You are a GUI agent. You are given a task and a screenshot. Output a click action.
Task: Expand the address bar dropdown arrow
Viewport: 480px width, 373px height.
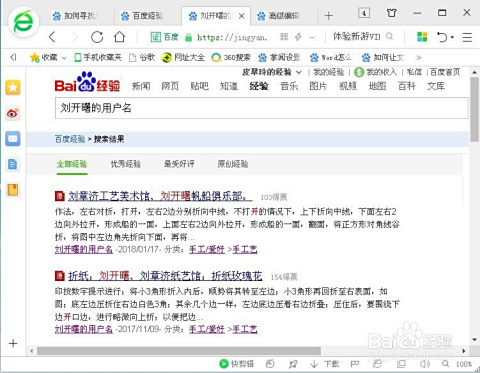pos(312,37)
